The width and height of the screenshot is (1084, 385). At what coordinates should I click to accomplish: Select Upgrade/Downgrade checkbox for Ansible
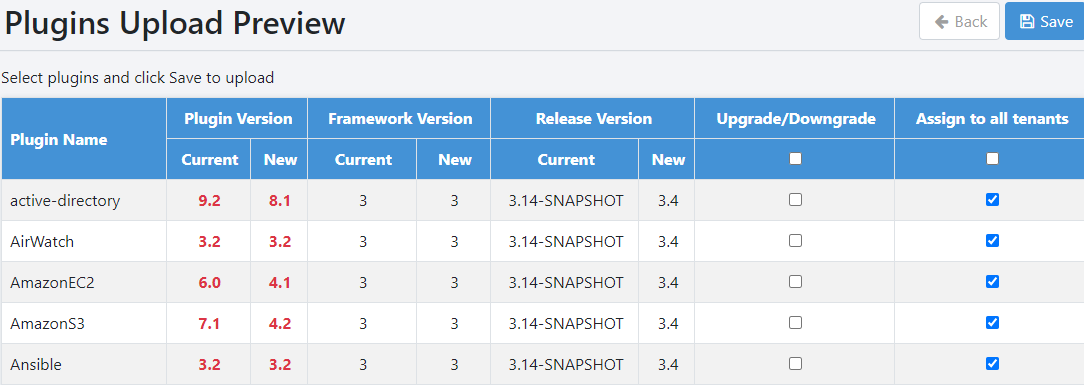(x=795, y=364)
